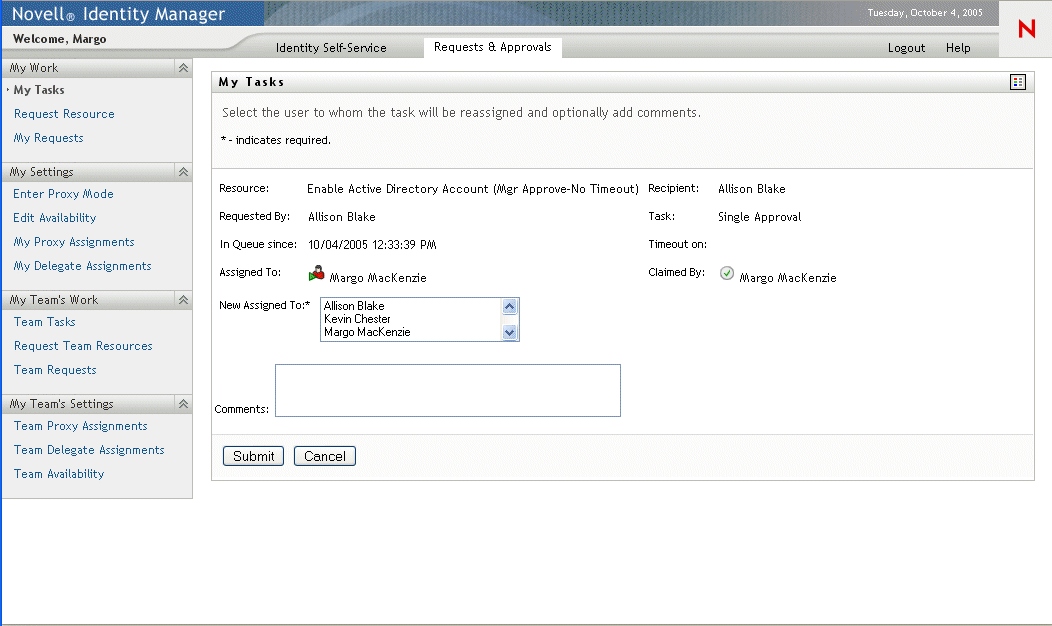
Task: Click the Submit button
Action: pyautogui.click(x=254, y=456)
